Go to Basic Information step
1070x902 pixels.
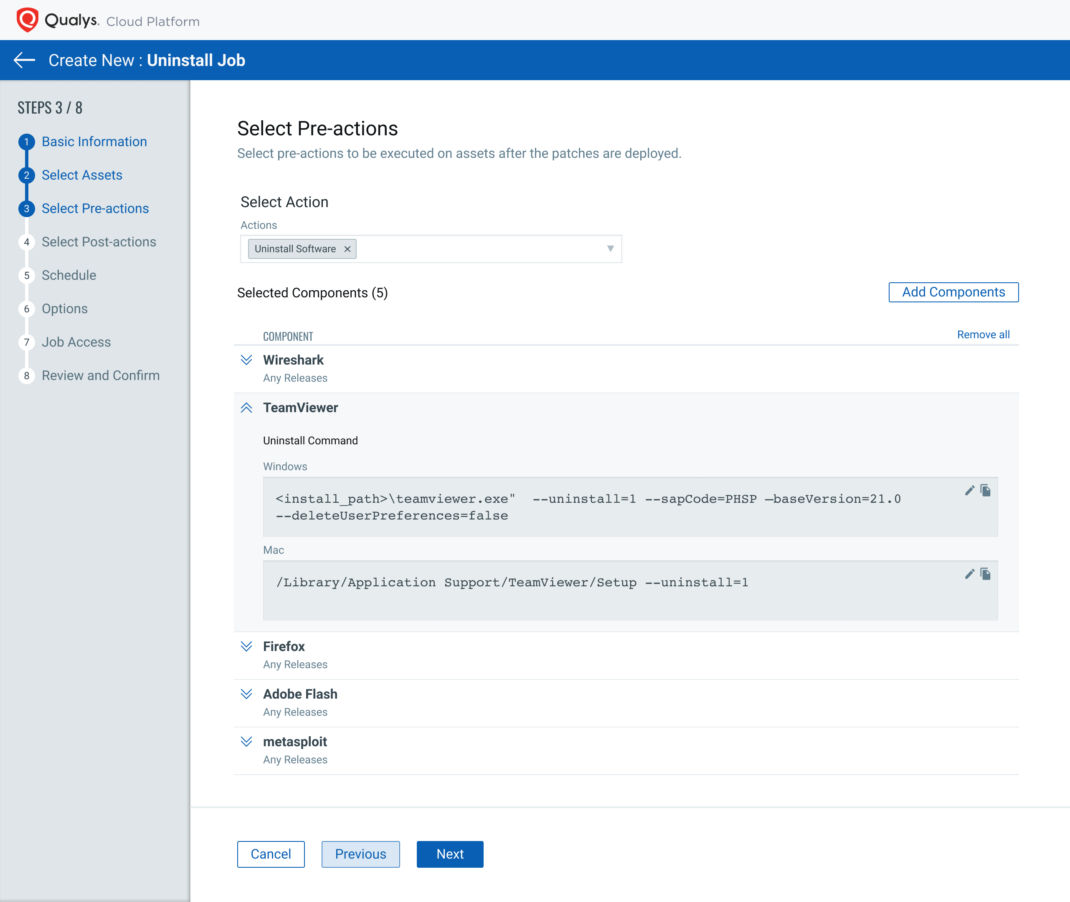[x=94, y=141]
